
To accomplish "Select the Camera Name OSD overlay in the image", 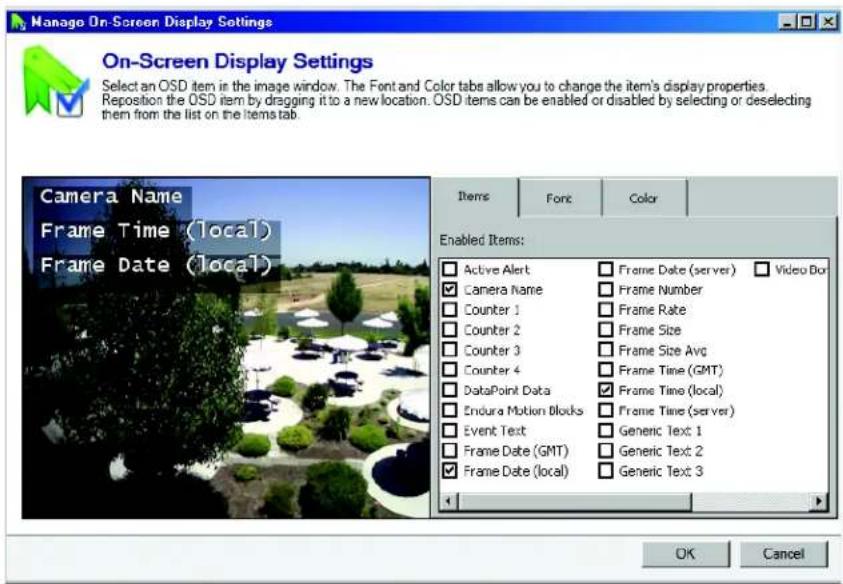I will click(x=111, y=196).
